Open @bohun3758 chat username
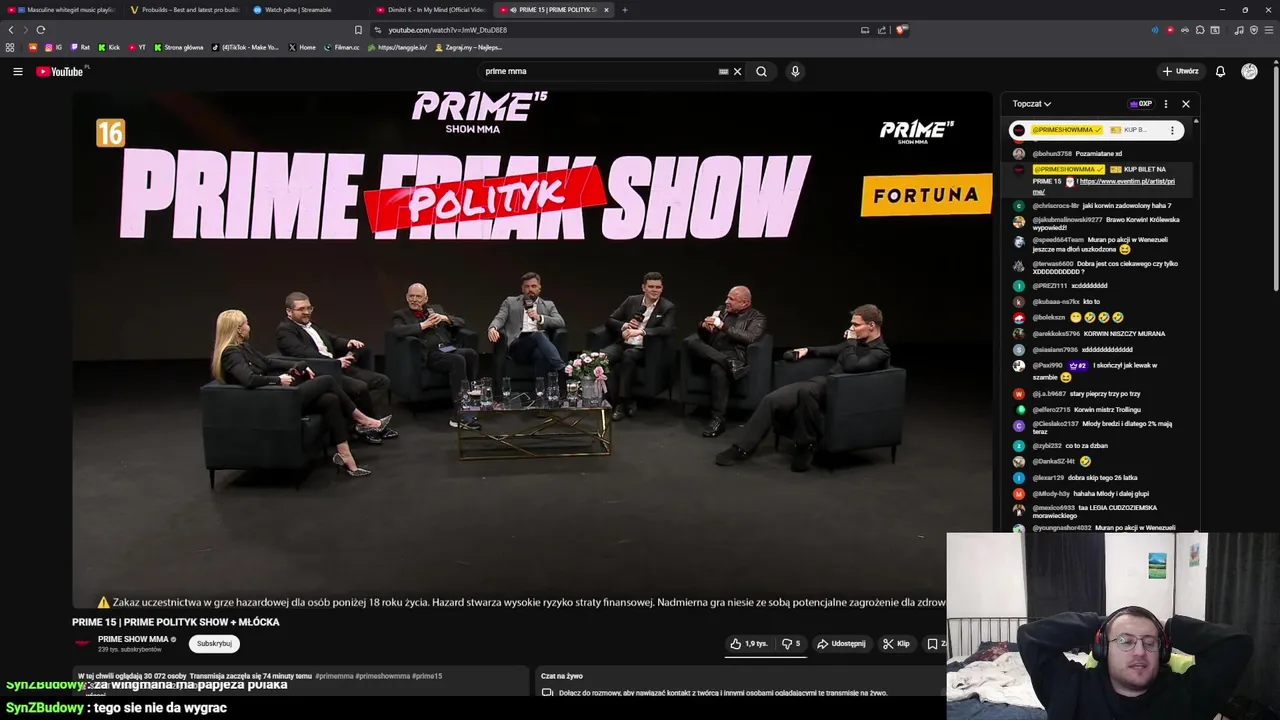The image size is (1280, 720). pos(1052,154)
